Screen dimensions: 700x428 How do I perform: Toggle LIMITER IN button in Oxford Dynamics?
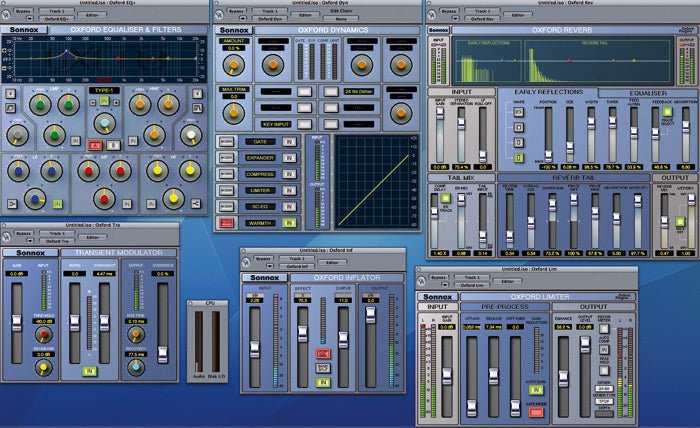[289, 191]
